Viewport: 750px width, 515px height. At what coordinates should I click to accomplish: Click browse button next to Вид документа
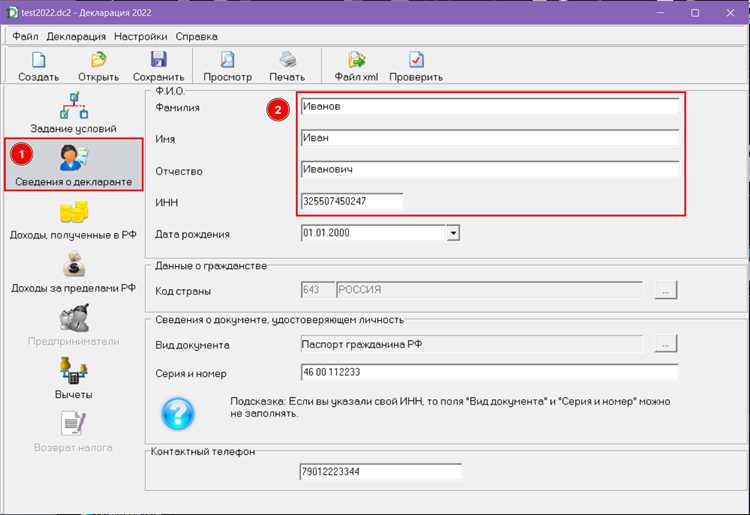pyautogui.click(x=665, y=344)
